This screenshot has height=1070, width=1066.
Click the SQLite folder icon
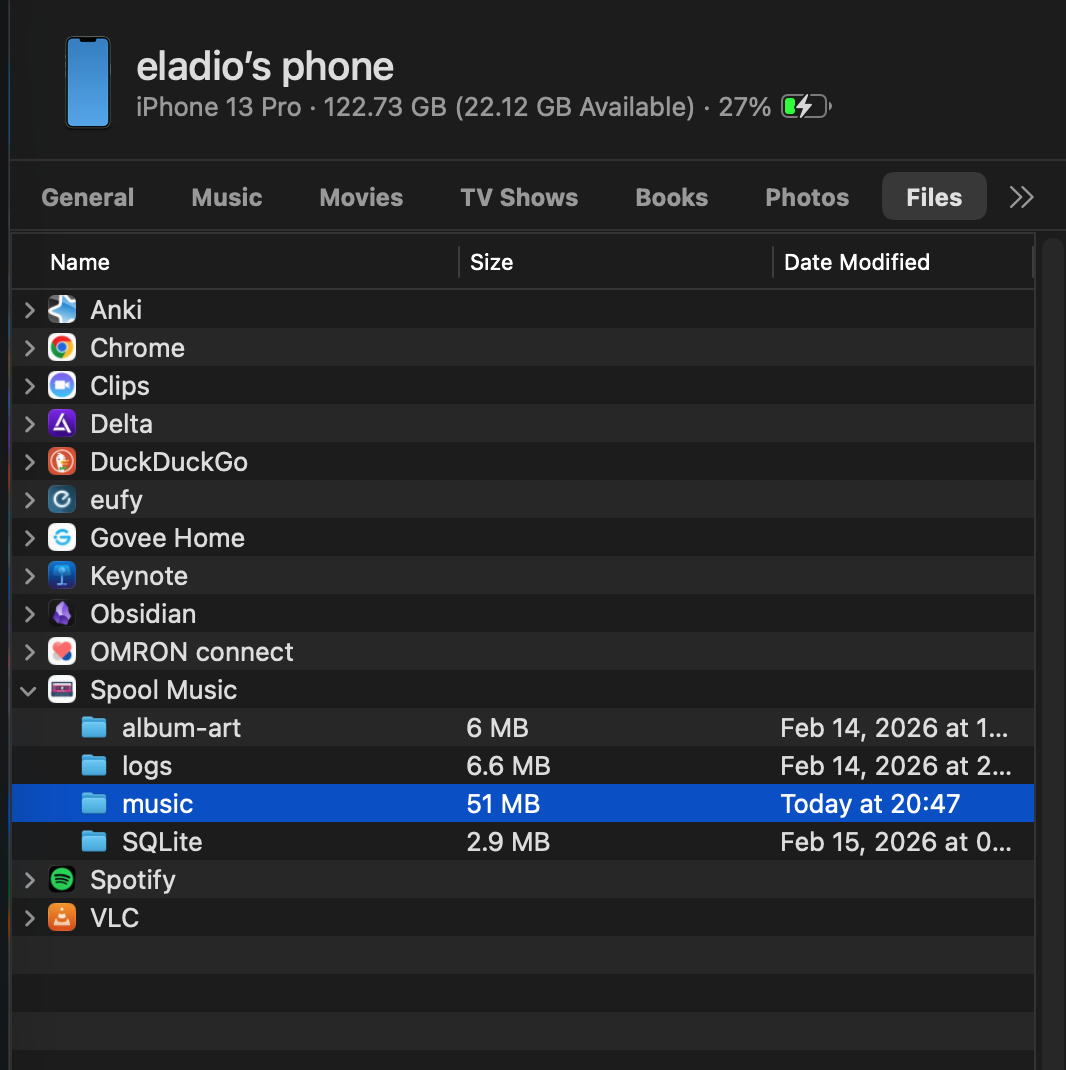[x=94, y=841]
